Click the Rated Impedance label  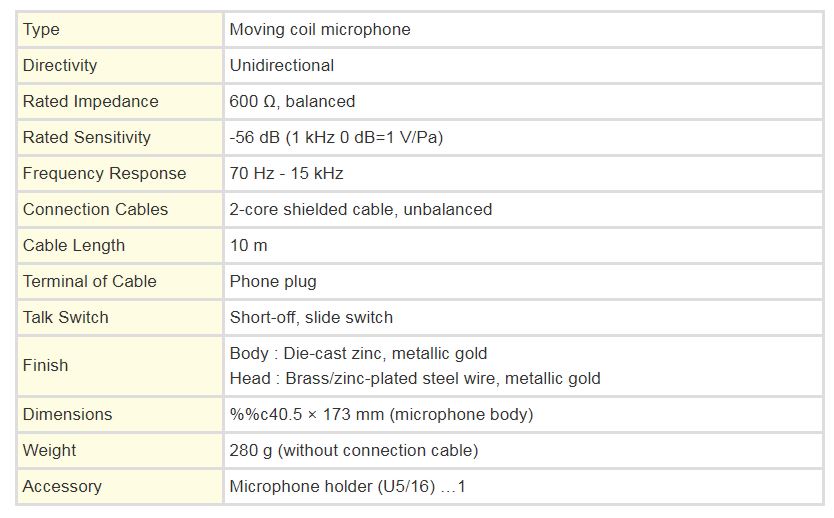(x=90, y=101)
